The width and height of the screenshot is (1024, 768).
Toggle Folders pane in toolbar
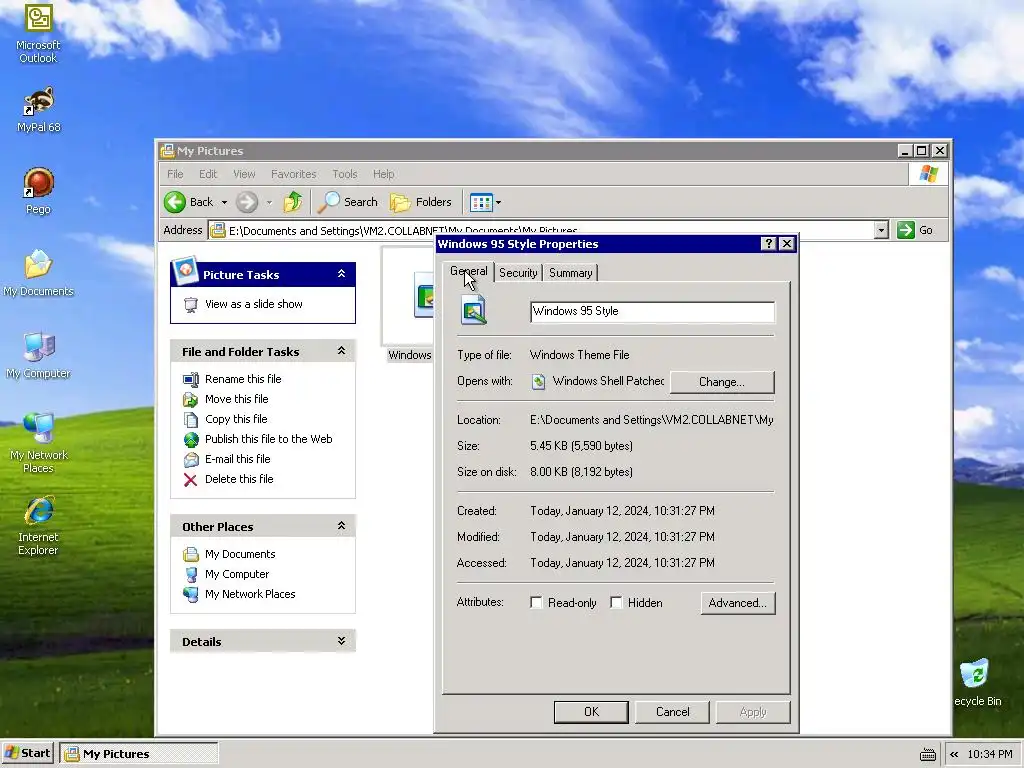[421, 202]
